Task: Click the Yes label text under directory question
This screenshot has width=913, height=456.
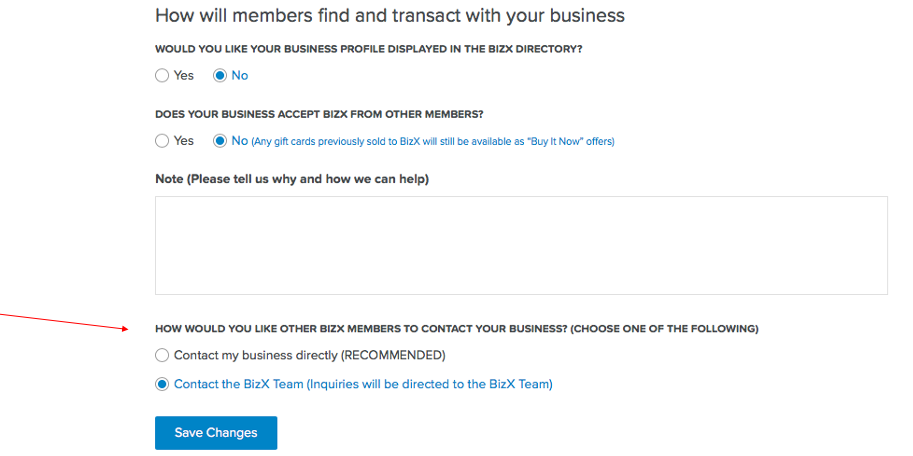Action: (x=184, y=76)
